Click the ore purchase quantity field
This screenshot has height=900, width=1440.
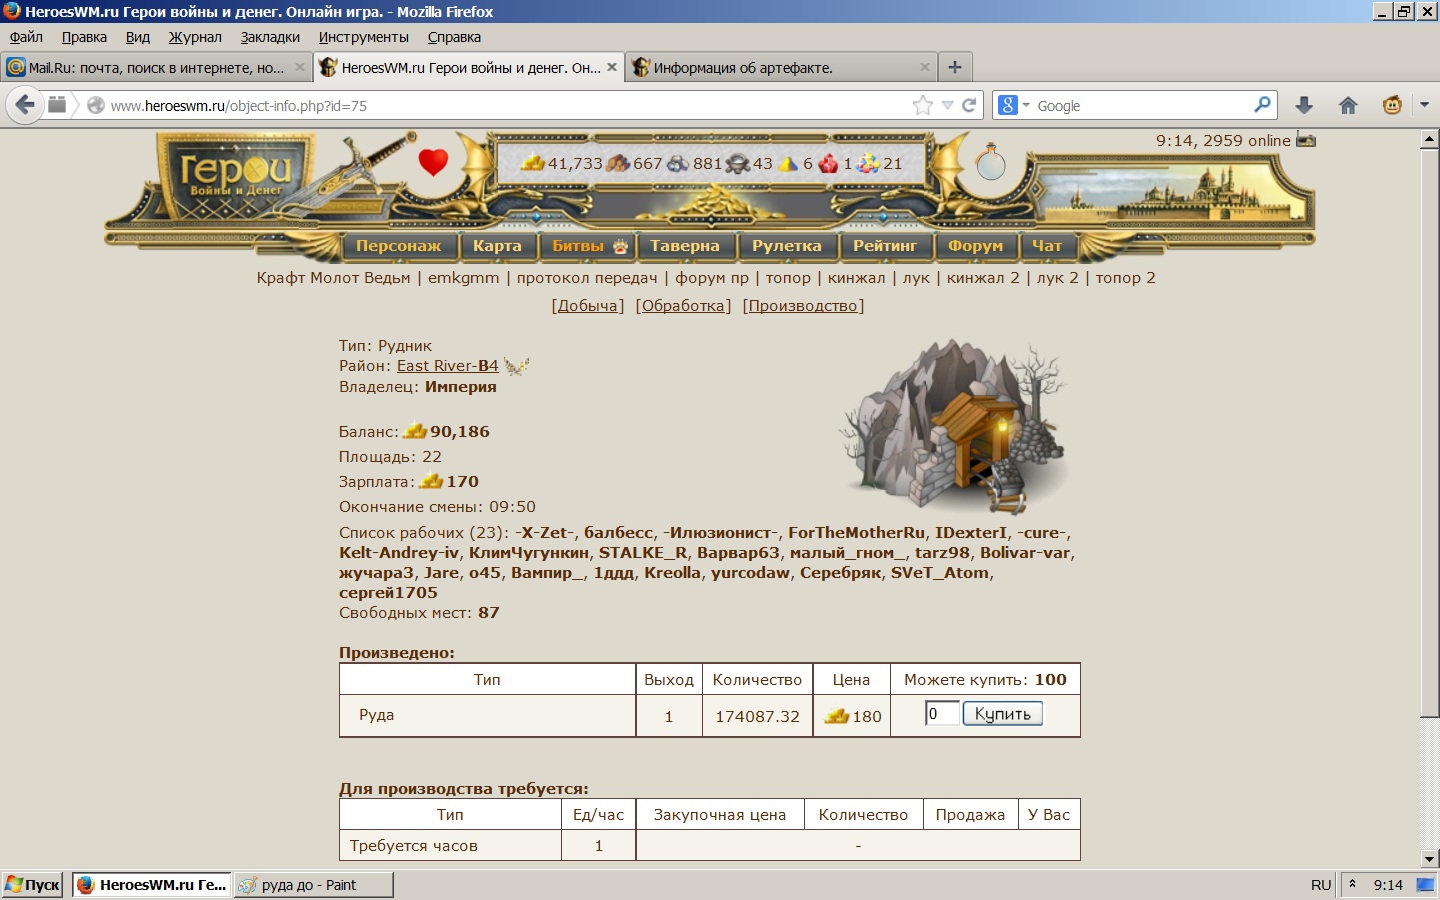[x=941, y=713]
